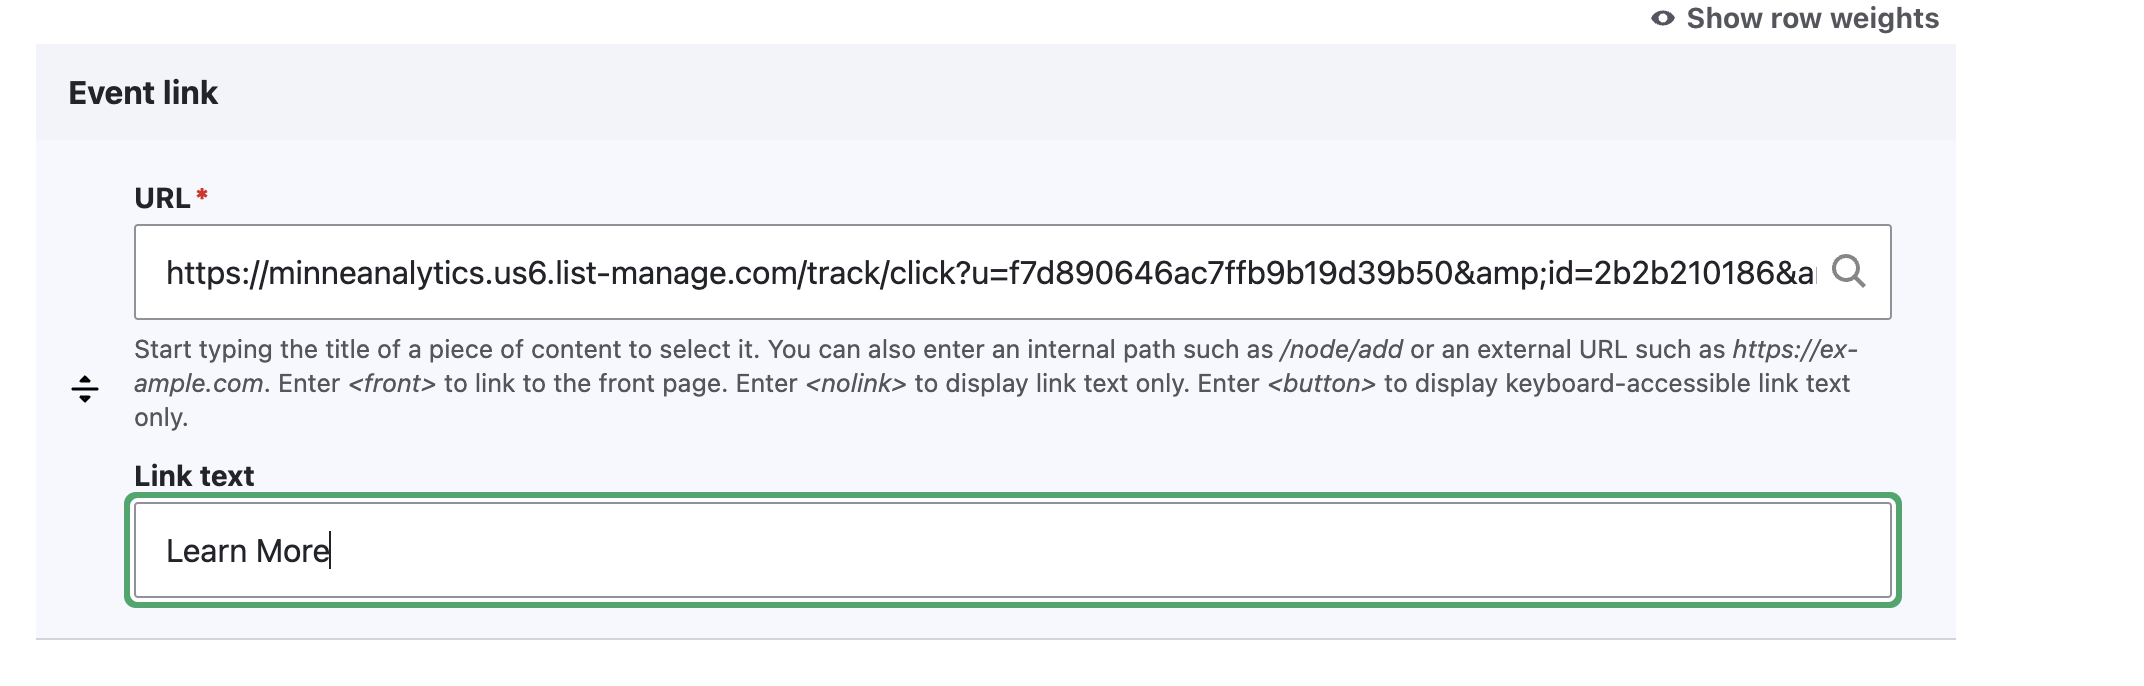Click the Event link table heading
The image size is (2144, 686).
tap(143, 93)
